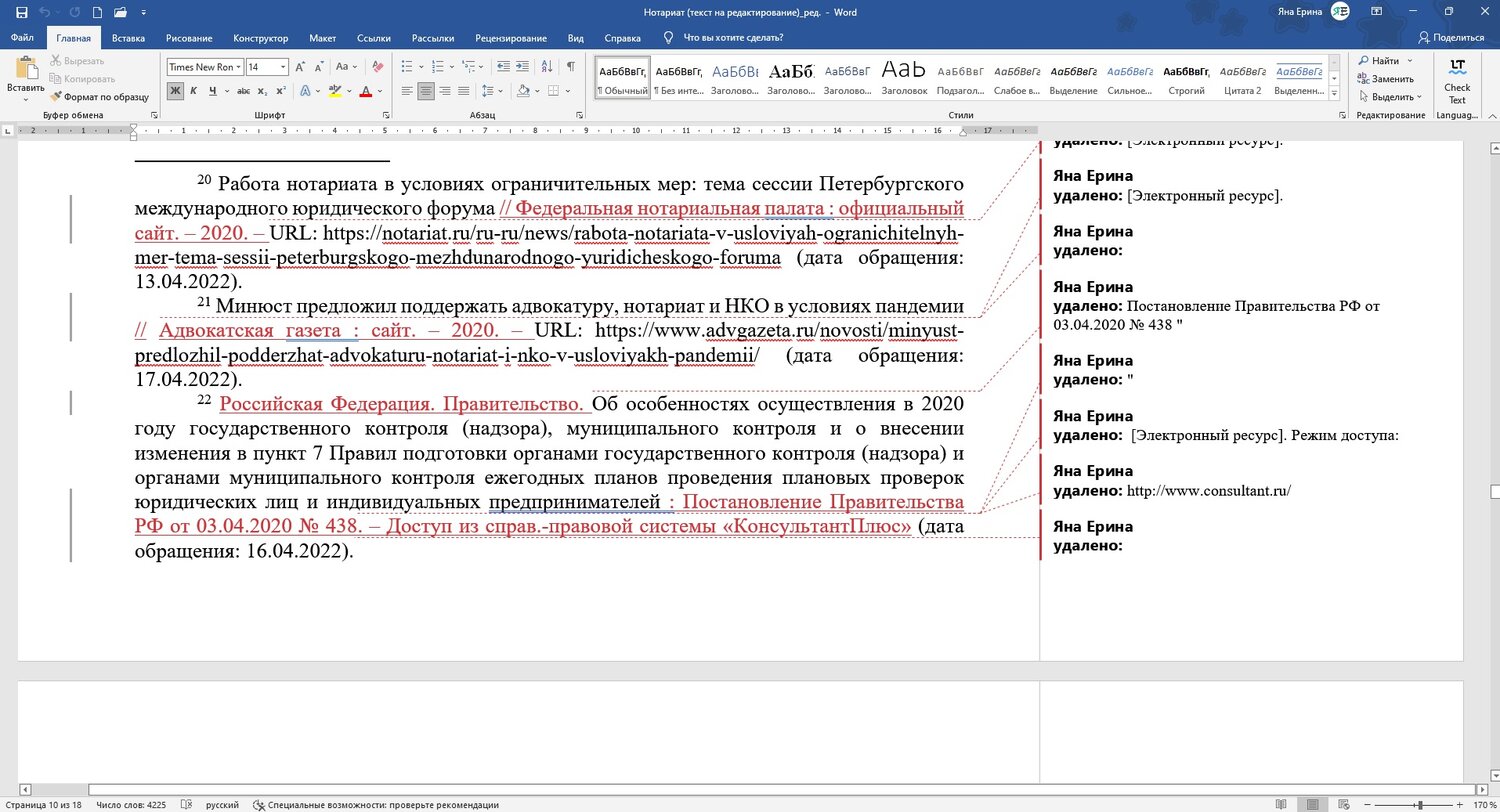Toggle Bold (Ж) formatting
The image size is (1500, 812).
point(175,91)
